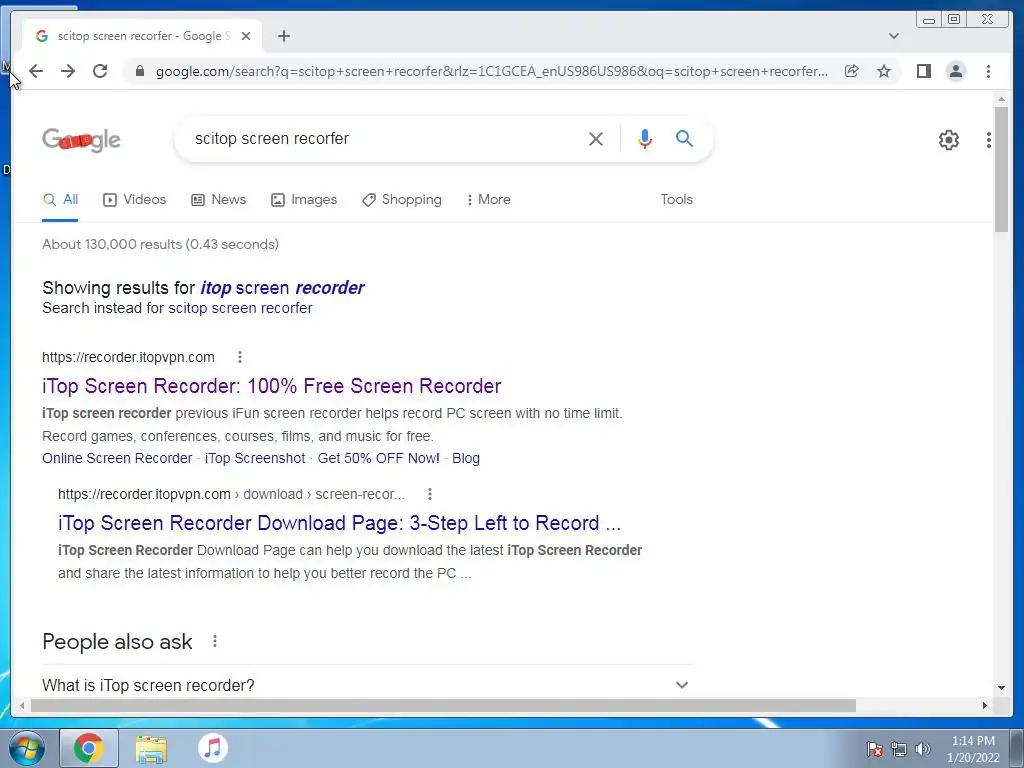The image size is (1024, 768).
Task: Open Online Screen Recorder sitelink
Action: pos(117,458)
